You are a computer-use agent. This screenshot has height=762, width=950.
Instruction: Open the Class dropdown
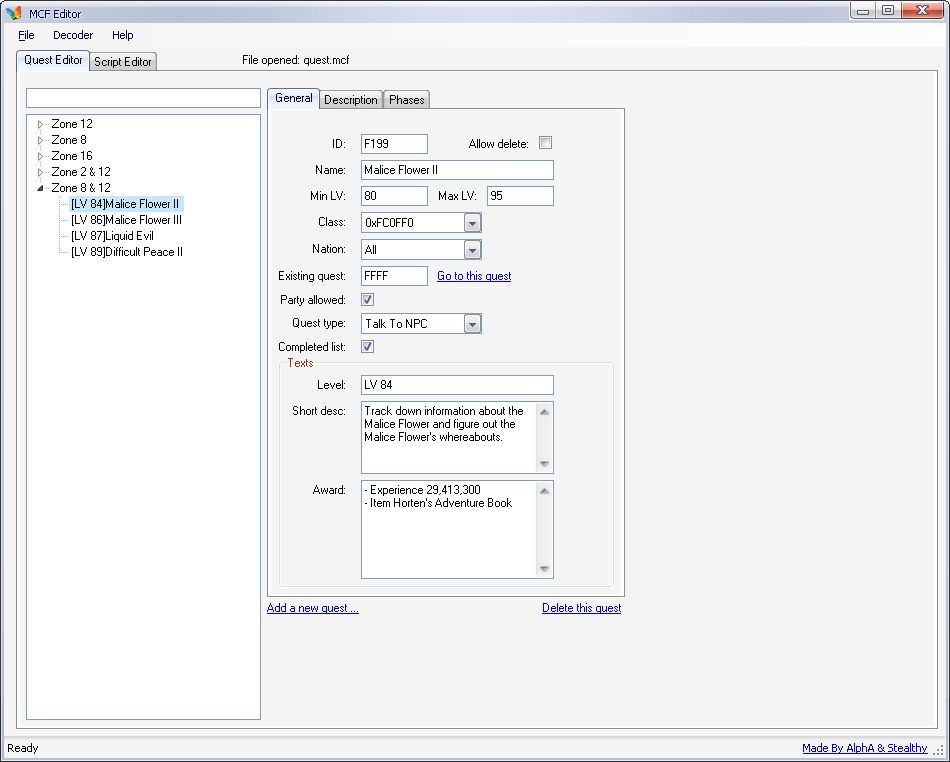click(x=472, y=223)
